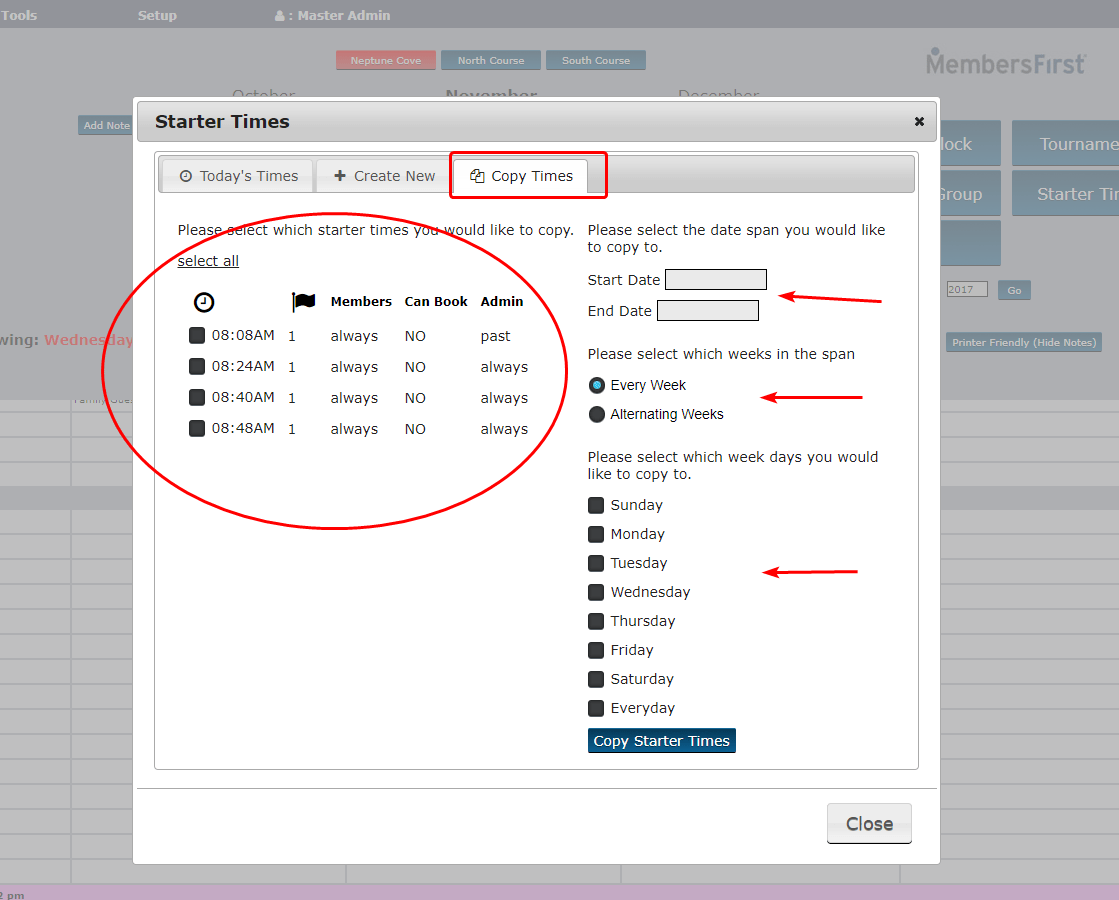Check the Wednesday weekday checkbox
1119x900 pixels.
(596, 592)
